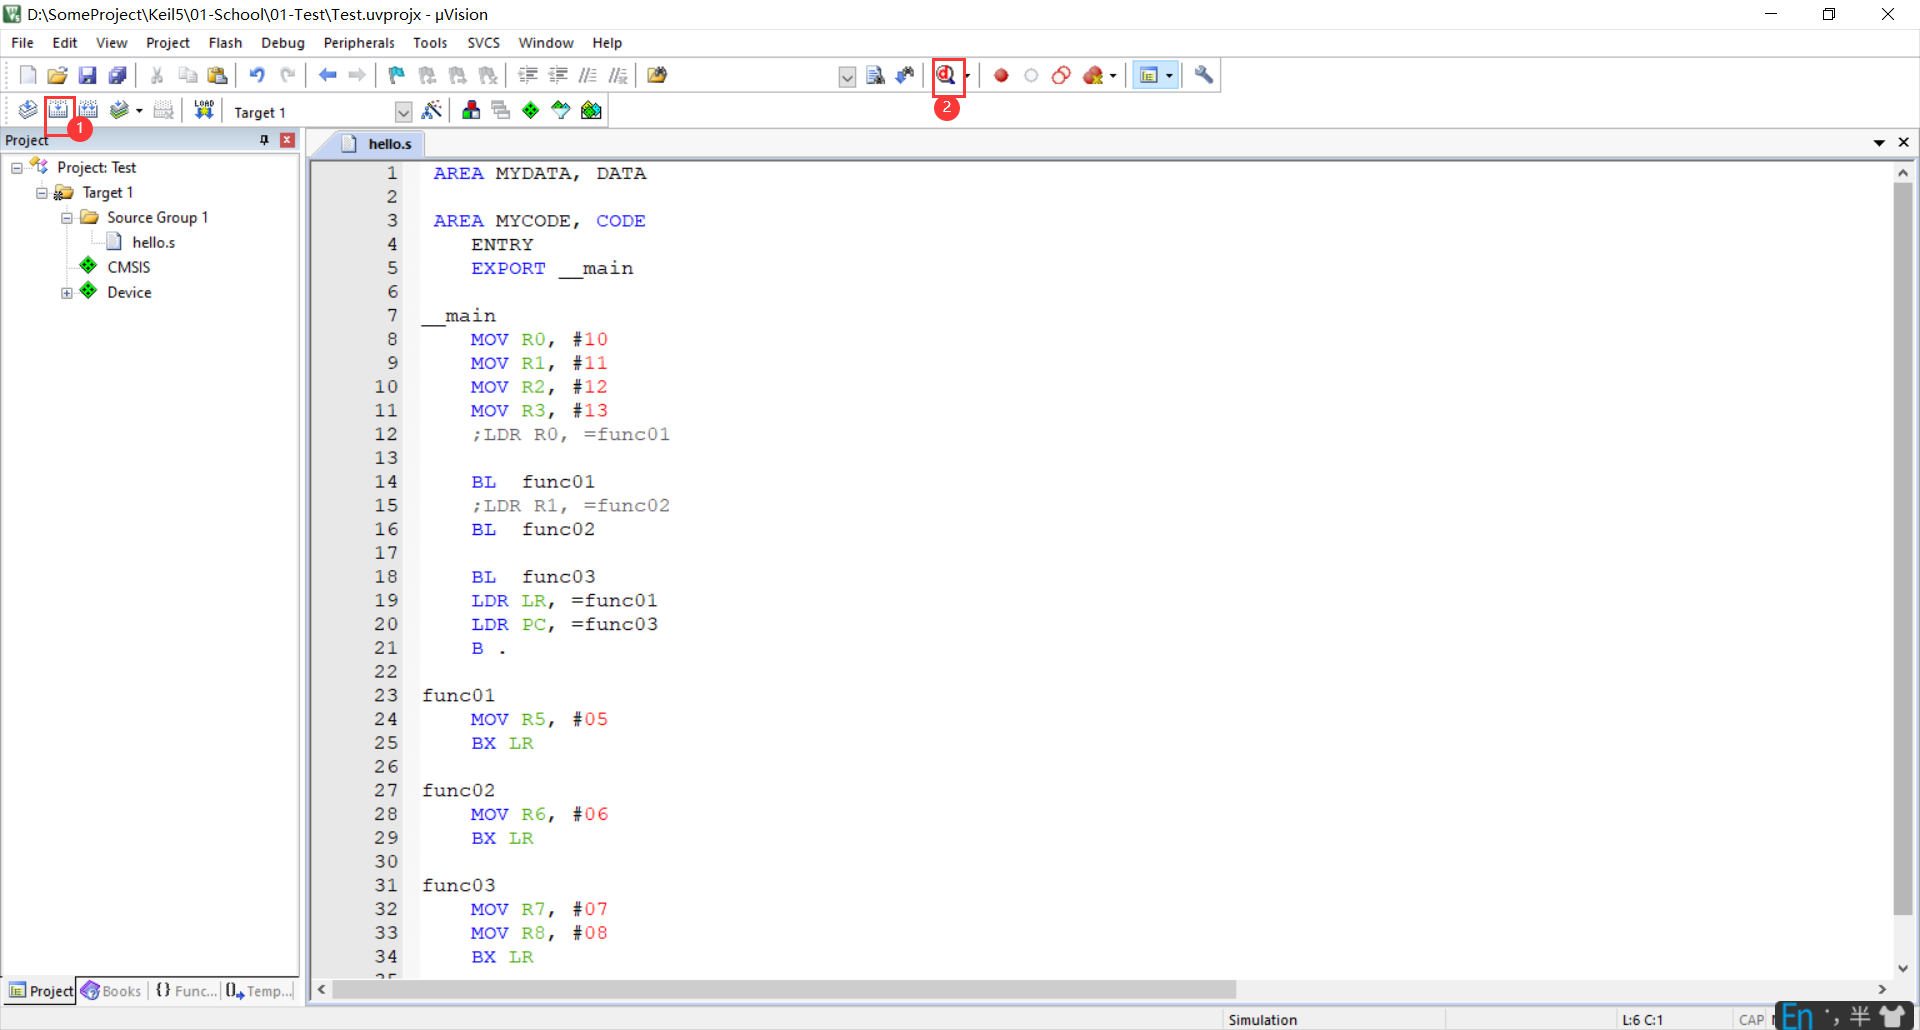
Task: Click the vertical scrollbar down arrow
Action: (x=1902, y=968)
